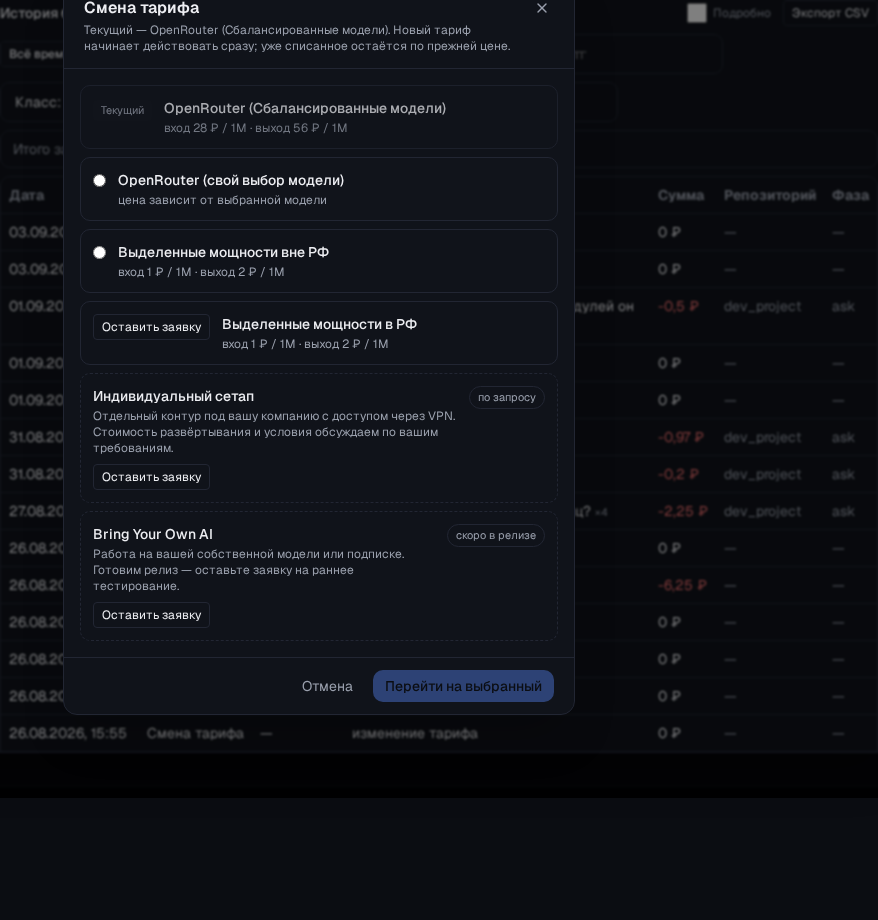Toggle the Подробно checkbox in background page
Image resolution: width=878 pixels, height=920 pixels.
(697, 13)
